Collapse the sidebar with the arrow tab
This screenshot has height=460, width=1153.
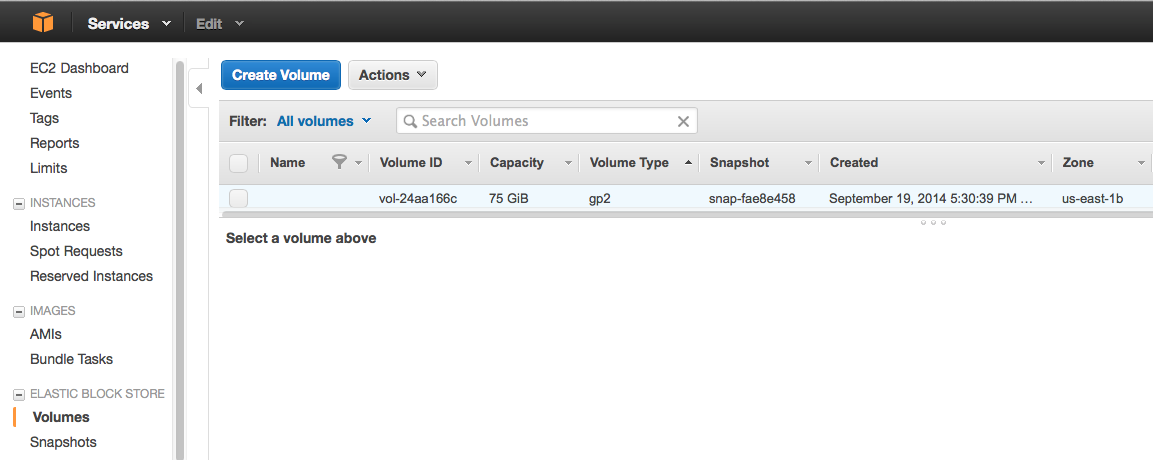198,89
